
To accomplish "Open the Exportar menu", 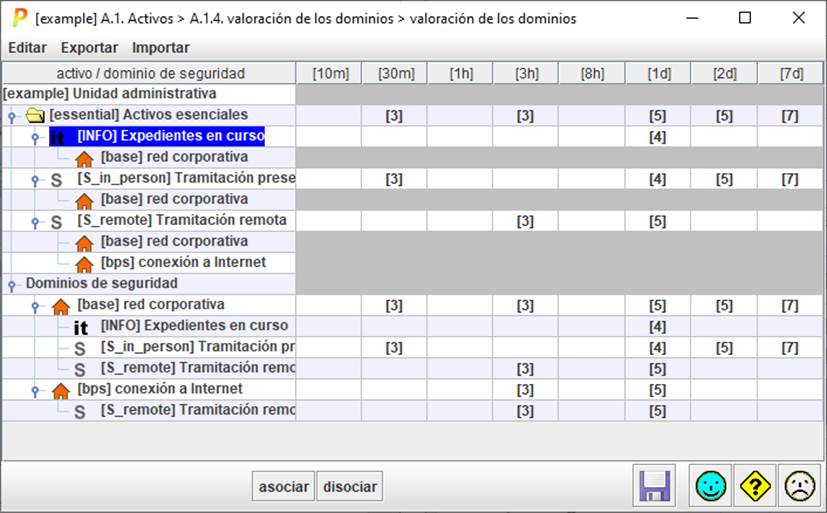I will click(x=89, y=47).
